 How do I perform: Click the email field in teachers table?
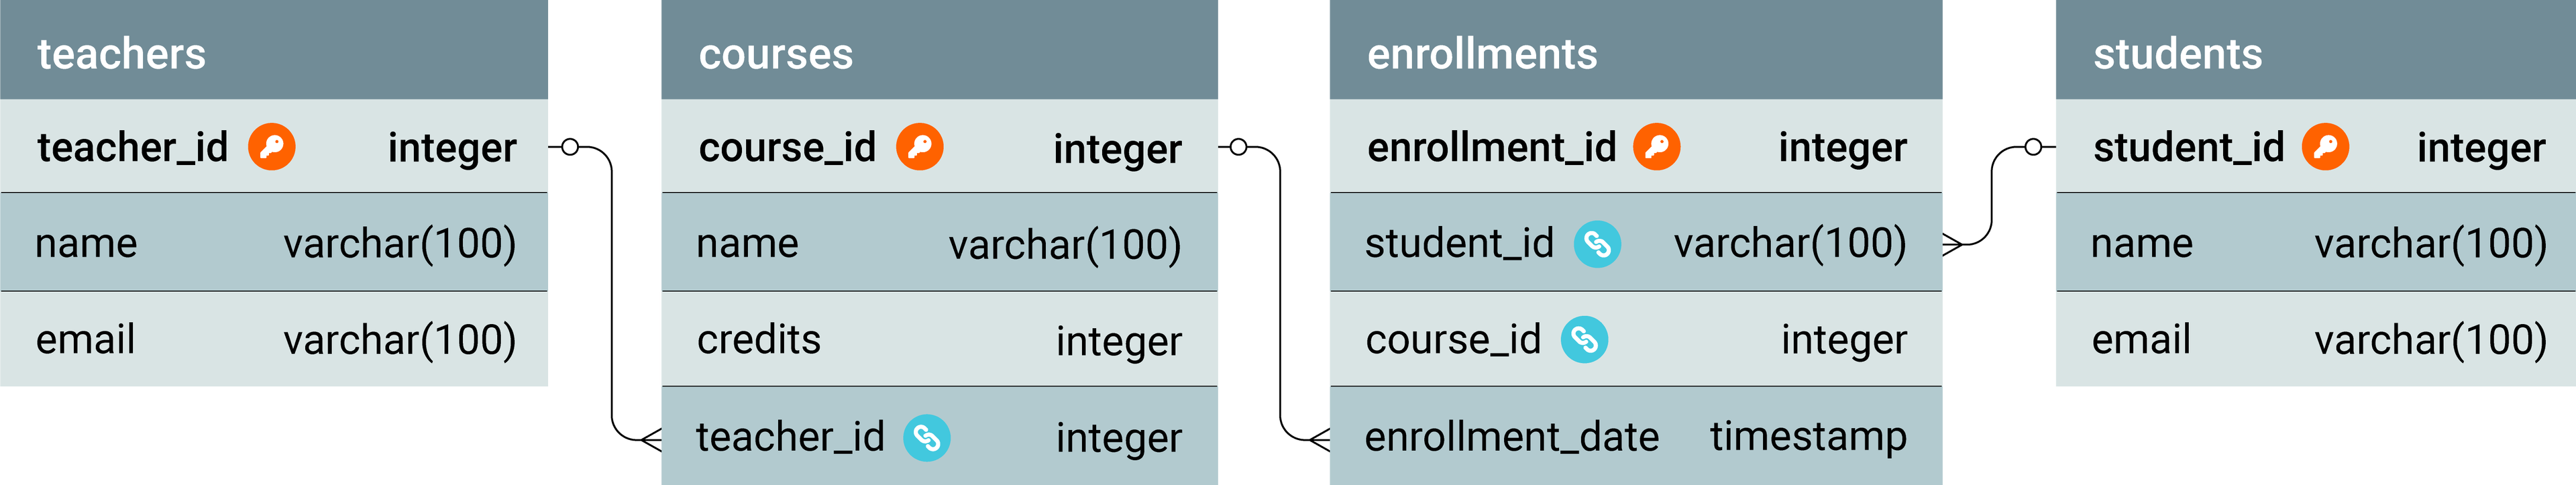tap(274, 339)
